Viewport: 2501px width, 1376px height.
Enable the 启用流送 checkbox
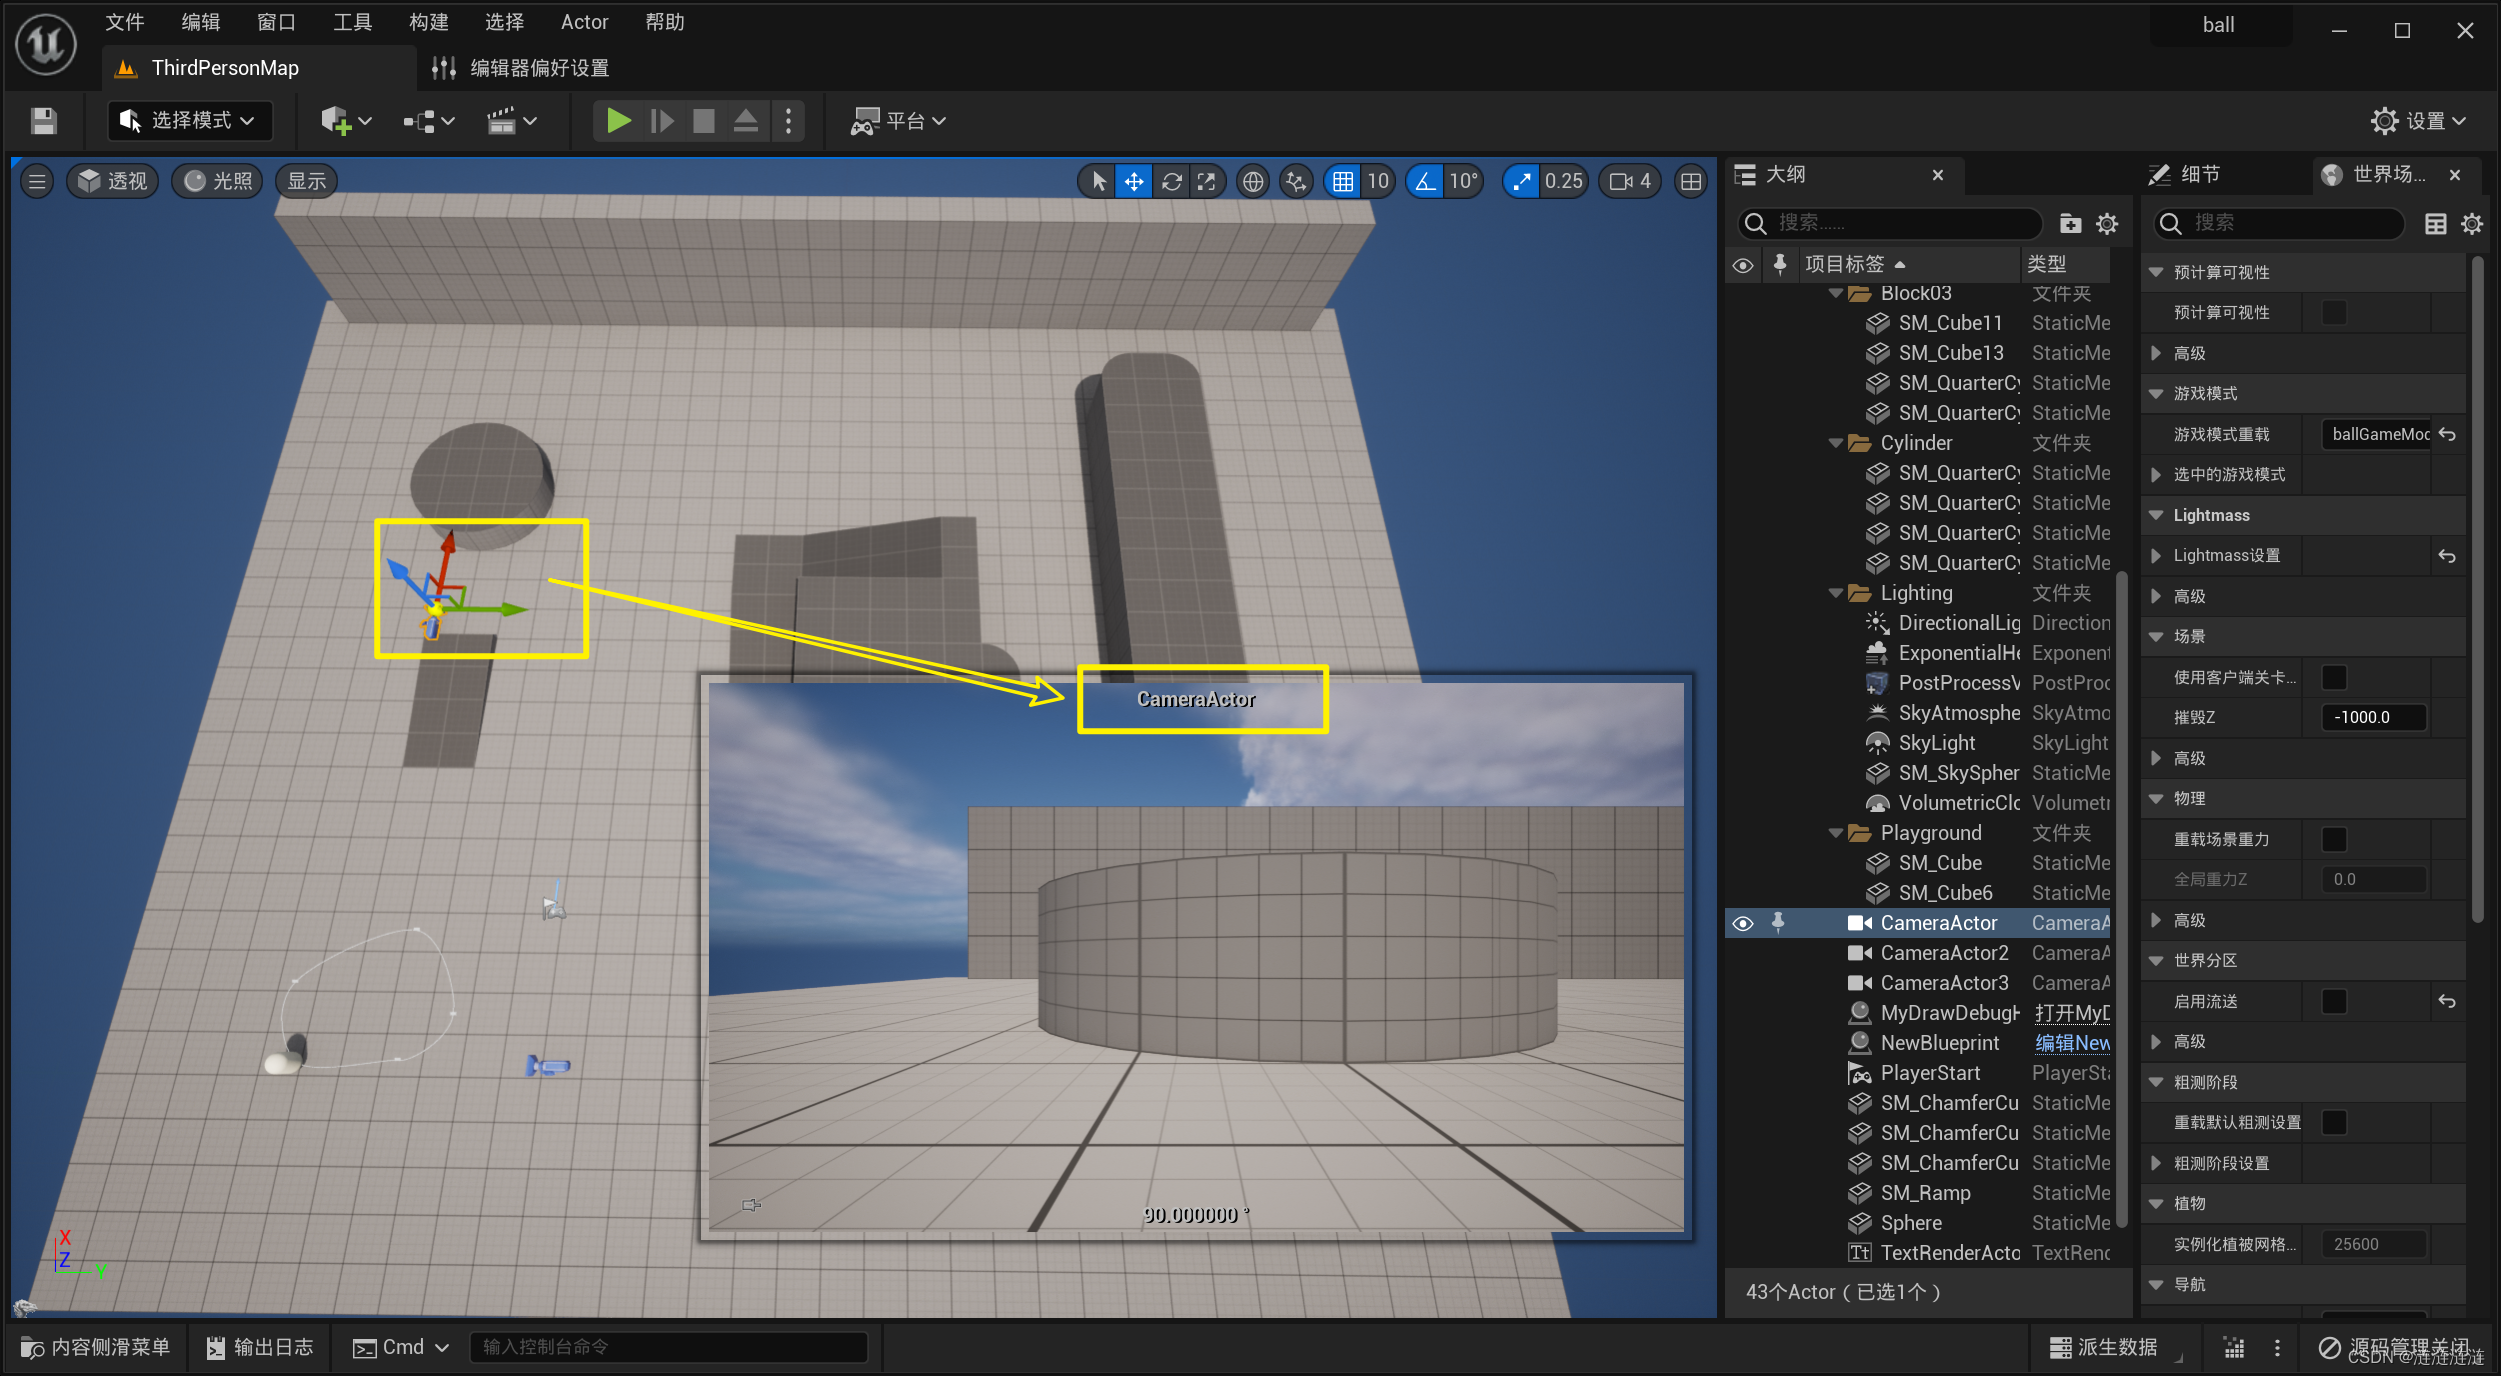coord(2333,1001)
